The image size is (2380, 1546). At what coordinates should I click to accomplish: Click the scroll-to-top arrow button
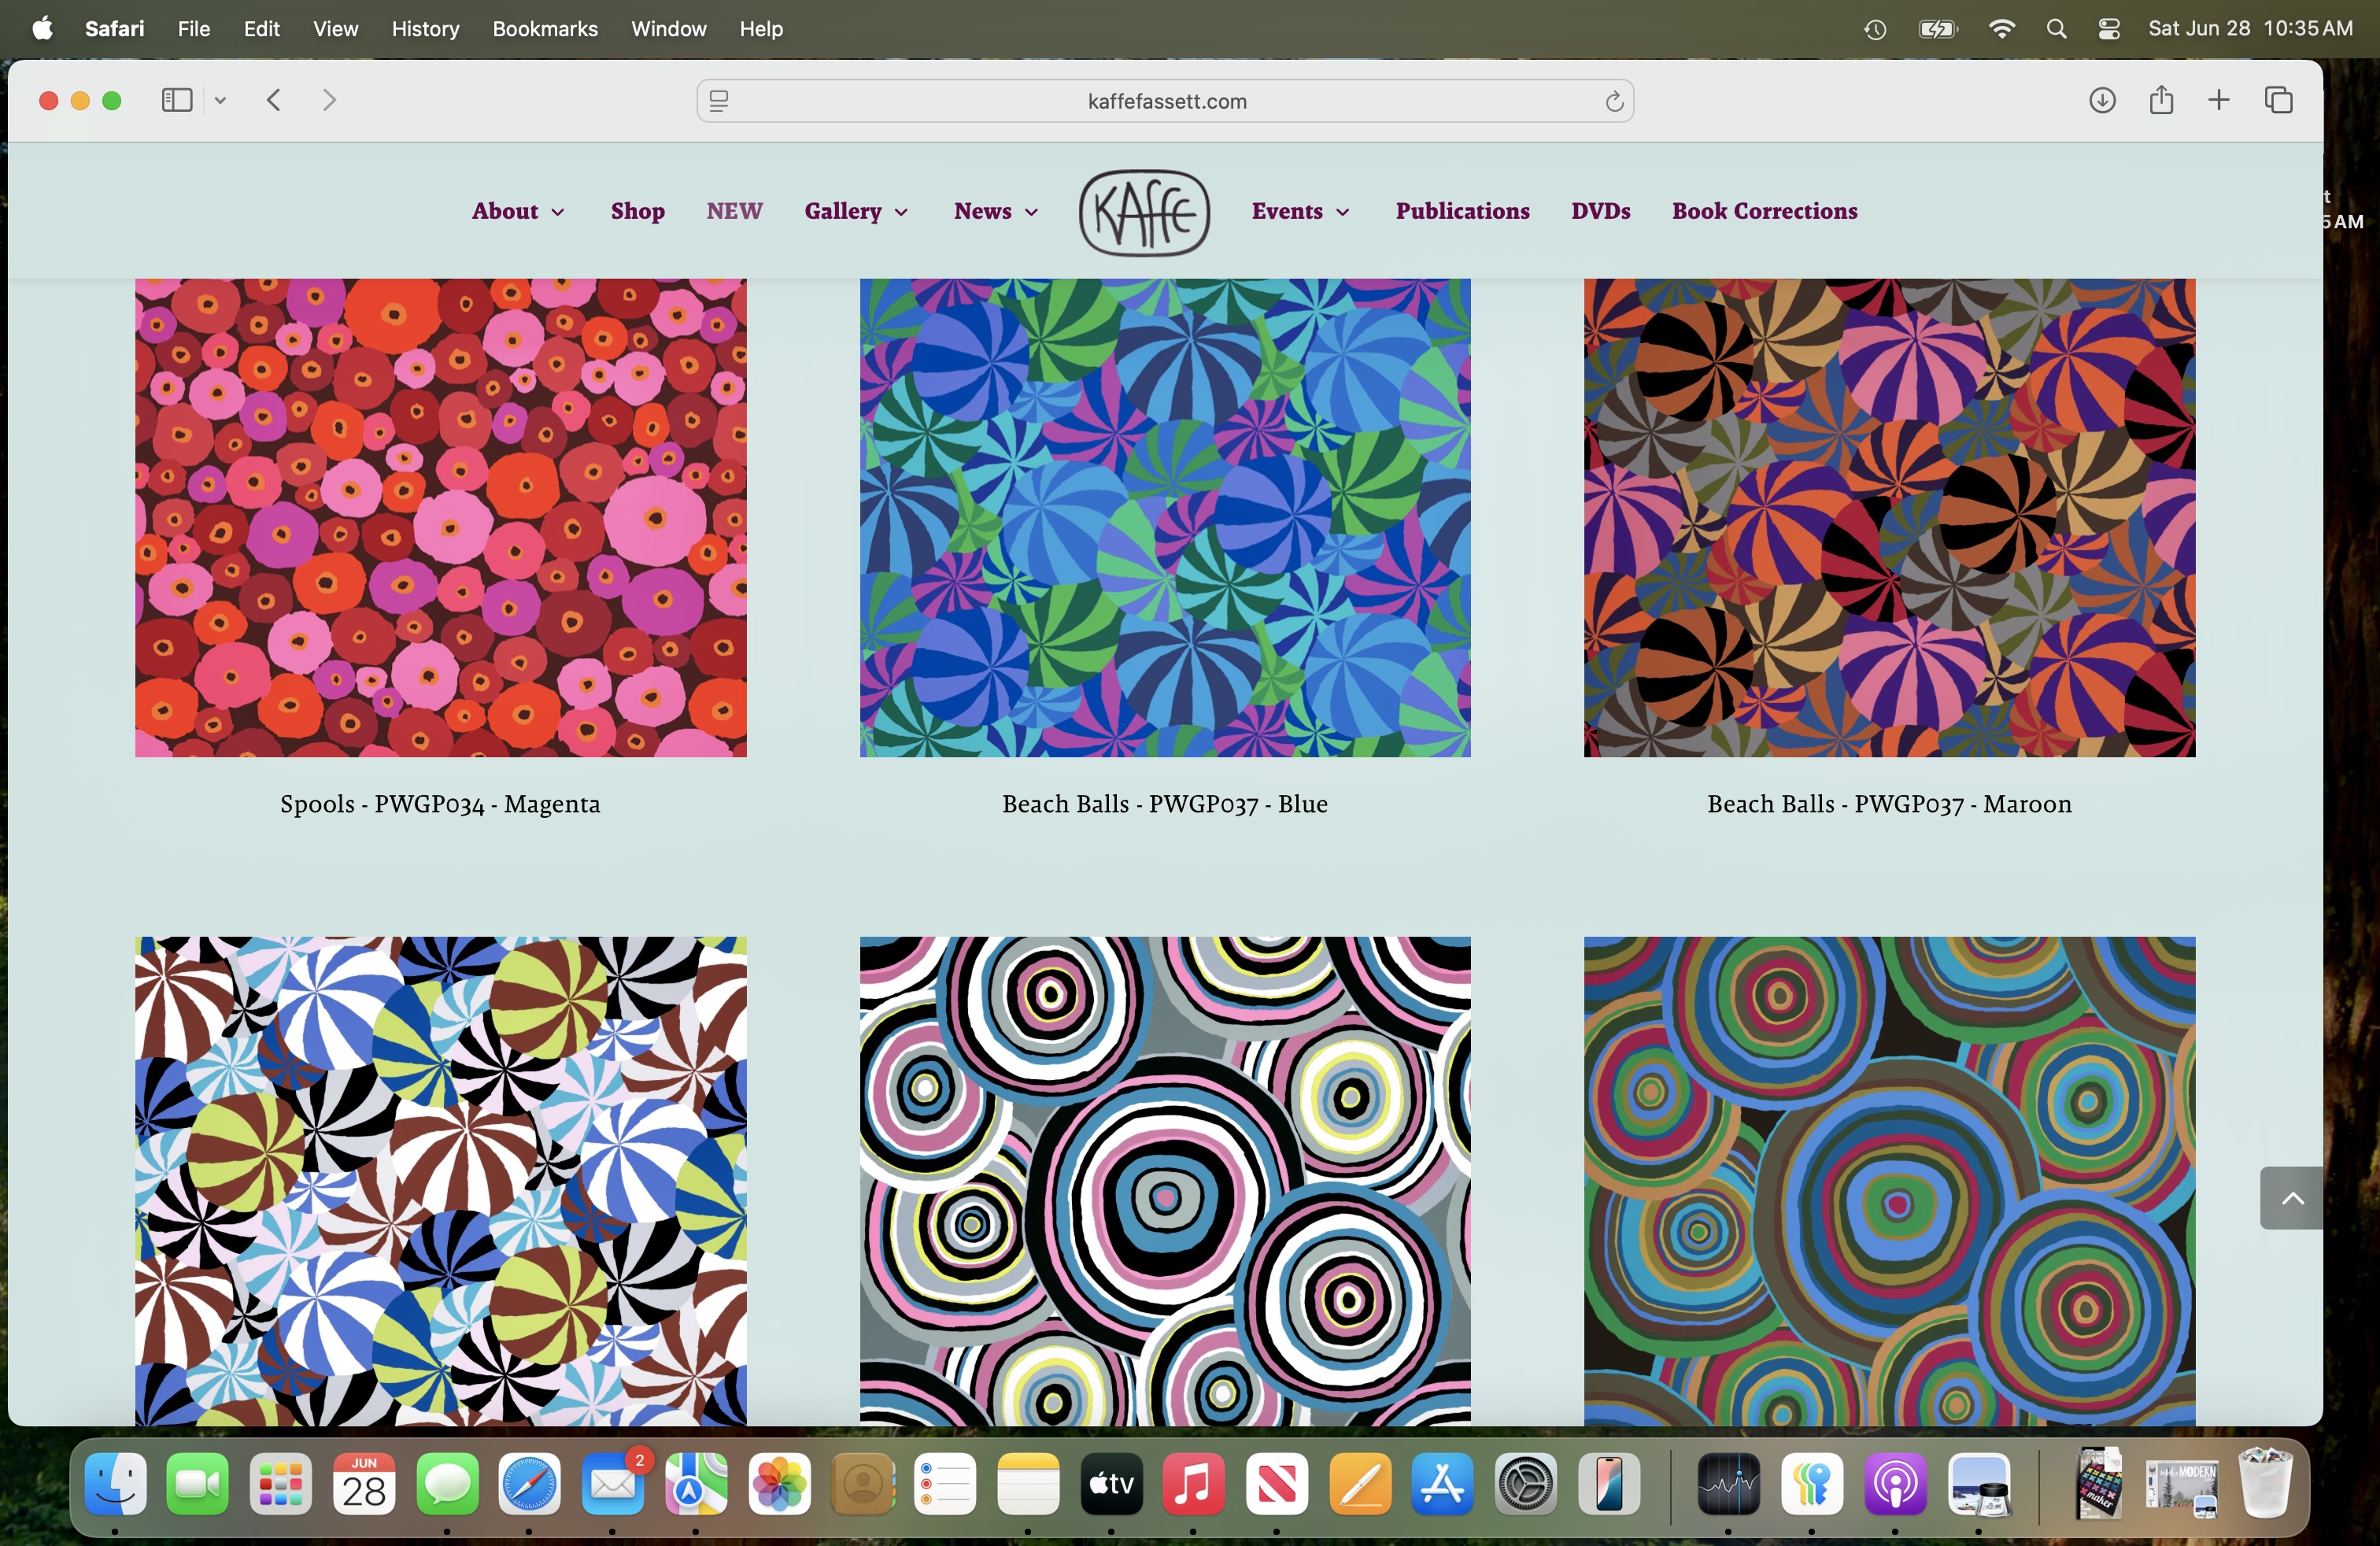2291,1198
